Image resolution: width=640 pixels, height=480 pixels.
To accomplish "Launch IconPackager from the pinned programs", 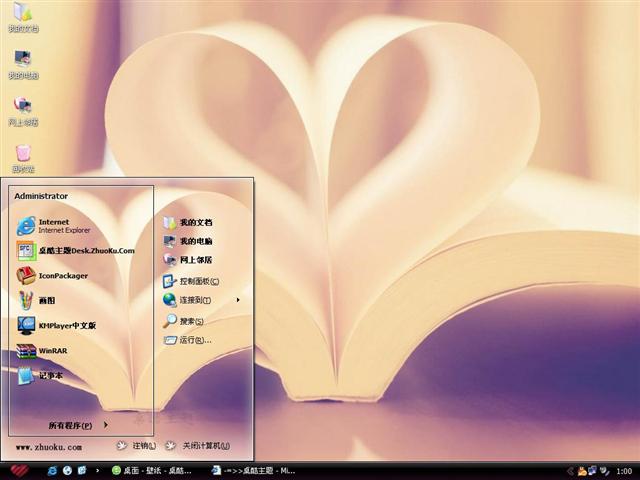I will pos(60,276).
